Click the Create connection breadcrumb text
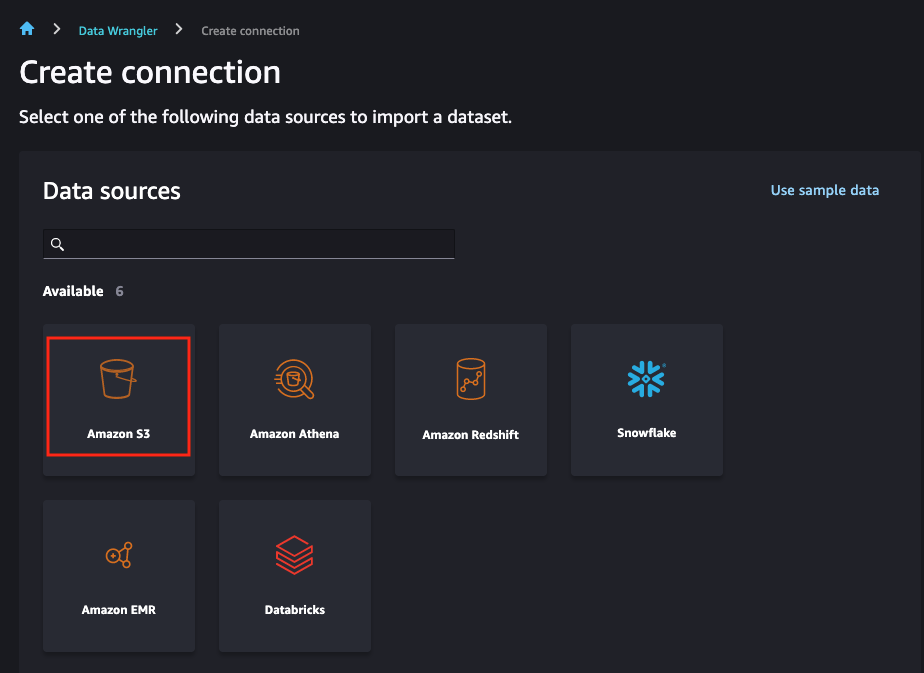 click(250, 31)
